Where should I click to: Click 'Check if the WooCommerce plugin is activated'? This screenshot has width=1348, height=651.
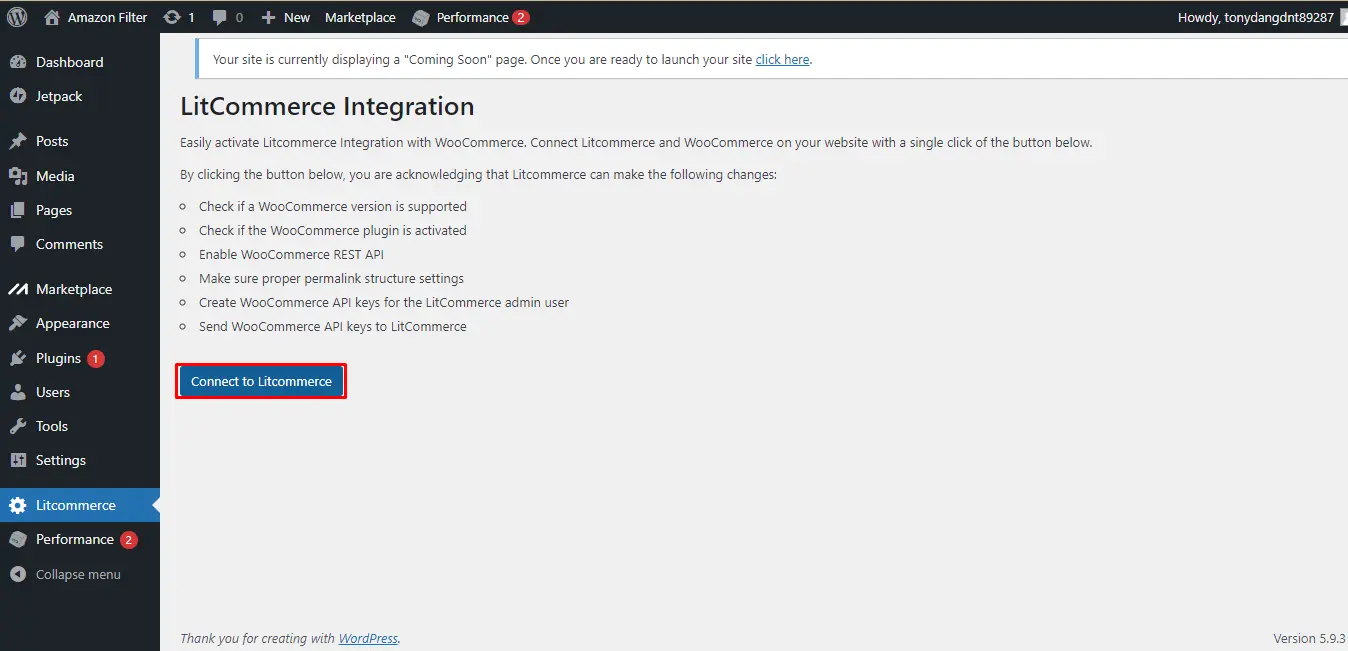(x=333, y=230)
